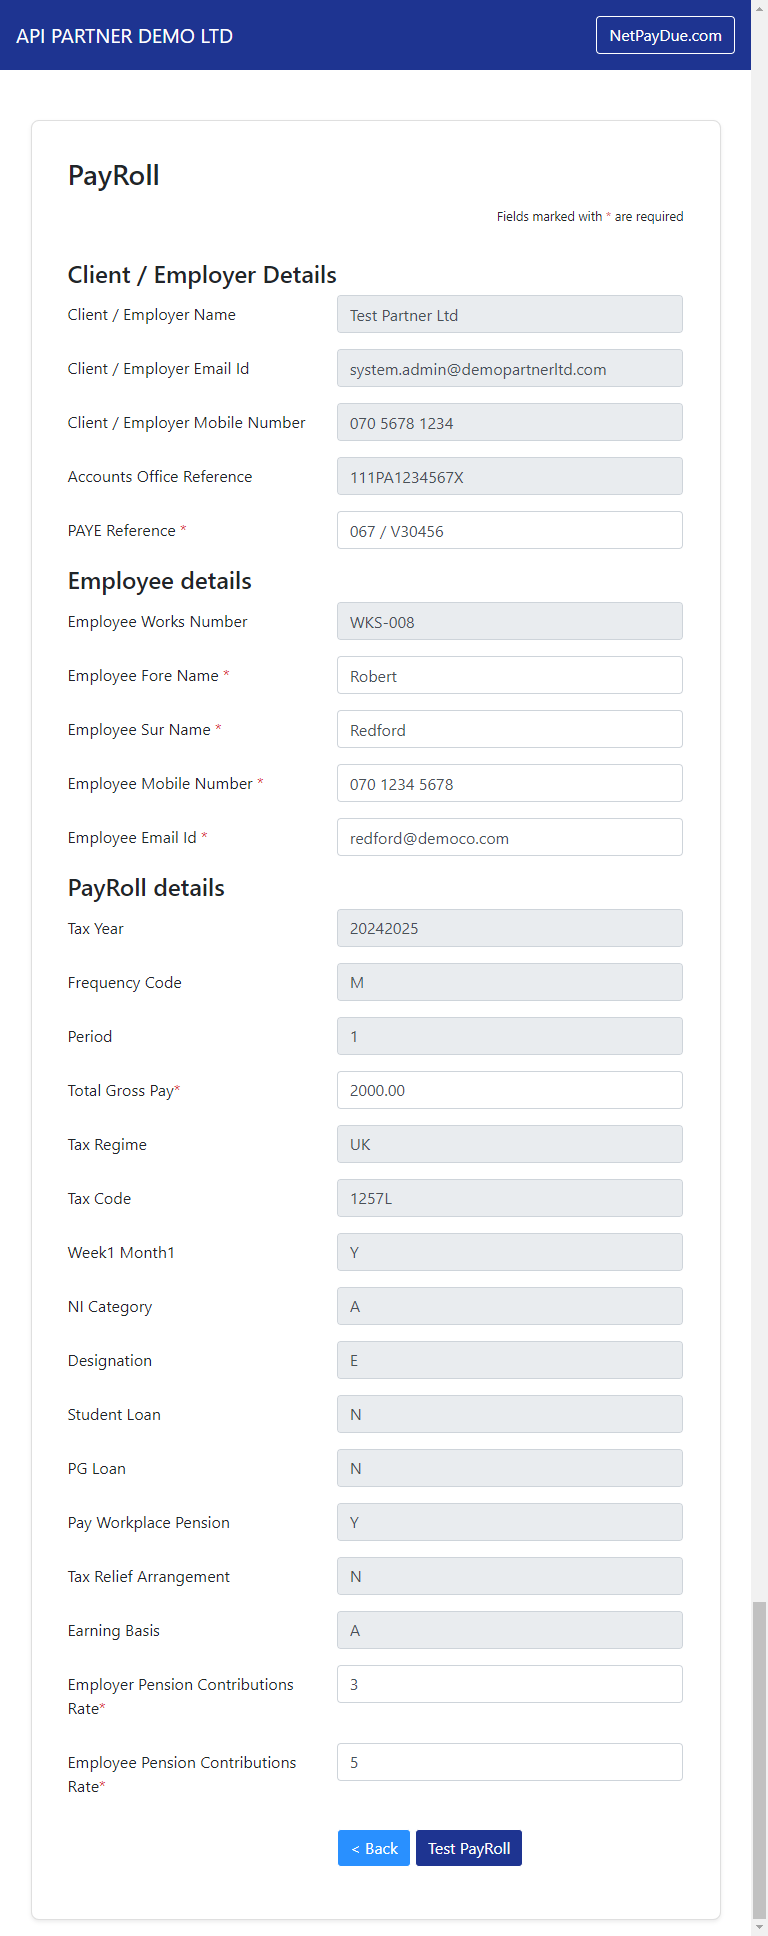Focus the Employee Fore Name field
The image size is (768, 1936).
point(510,675)
